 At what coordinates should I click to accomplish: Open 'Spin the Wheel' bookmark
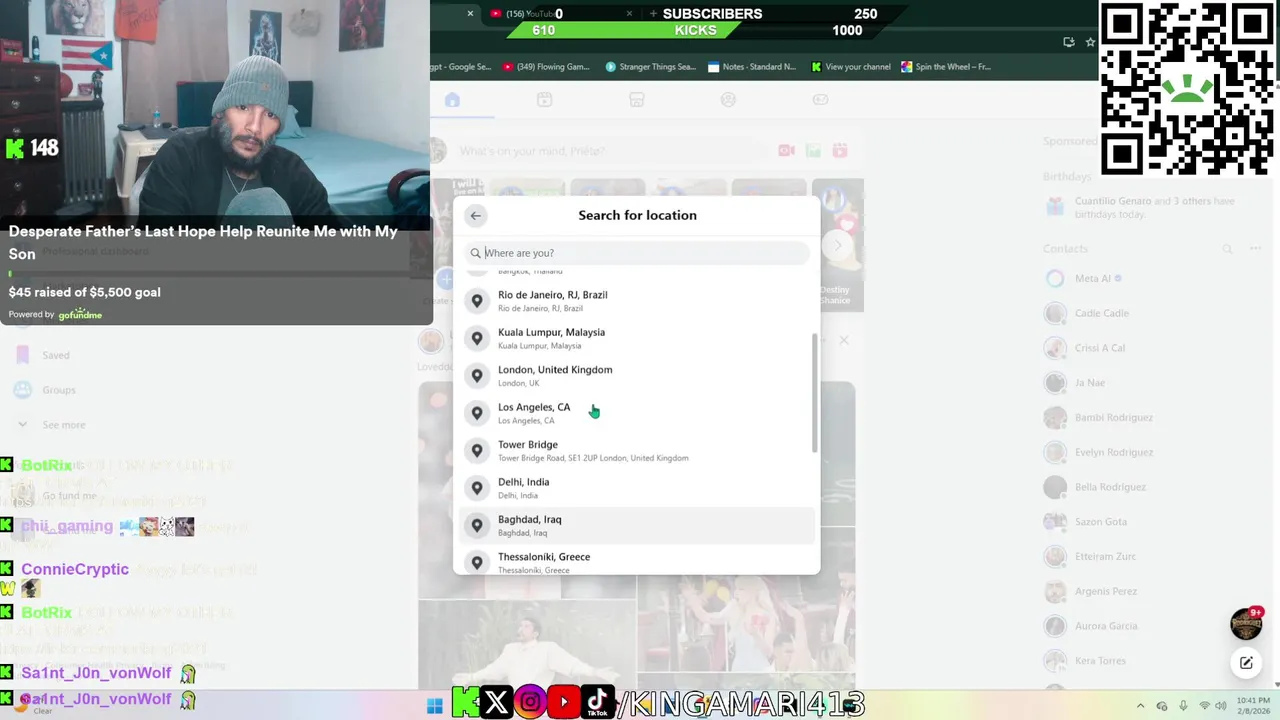click(946, 67)
